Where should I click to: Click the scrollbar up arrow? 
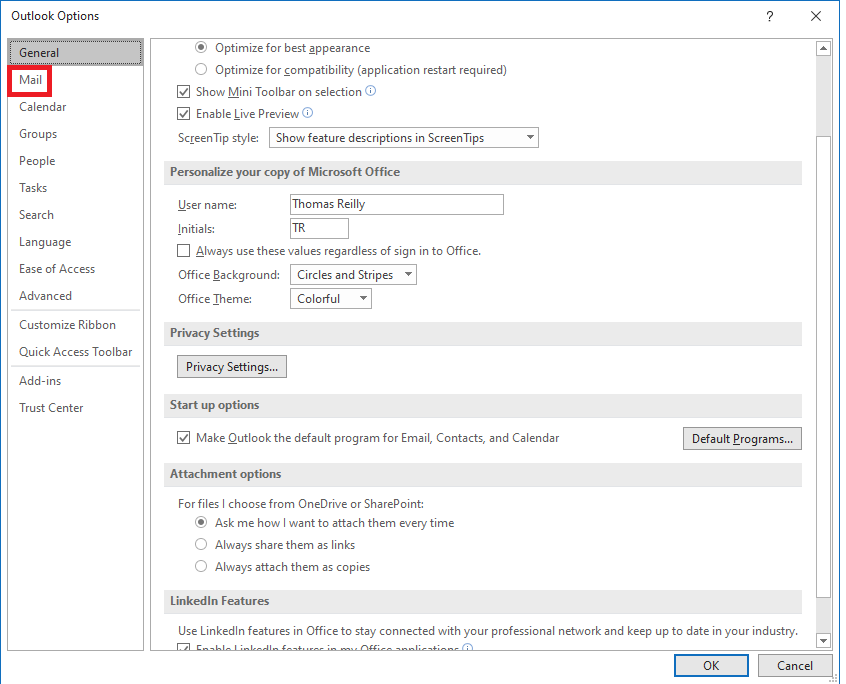point(823,49)
